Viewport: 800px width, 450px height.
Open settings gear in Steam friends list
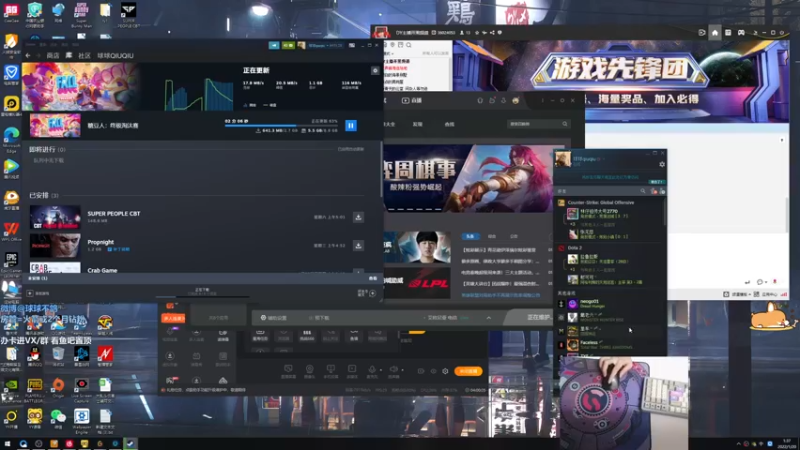pos(662,164)
